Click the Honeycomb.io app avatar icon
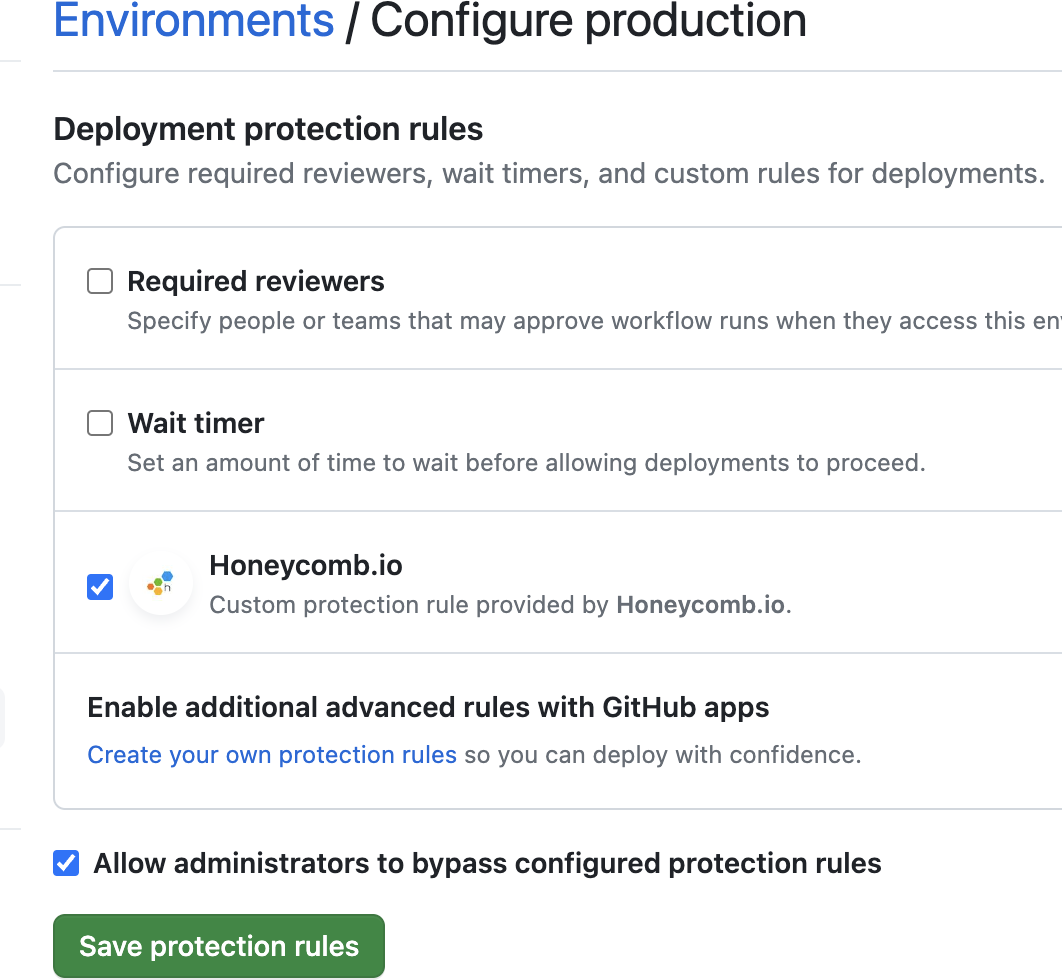1062x980 pixels. point(160,583)
